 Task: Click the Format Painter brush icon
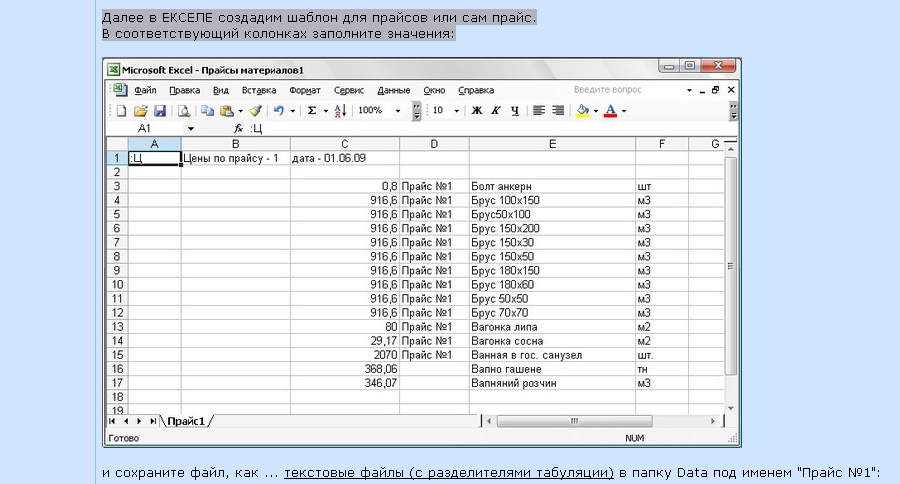pyautogui.click(x=255, y=111)
